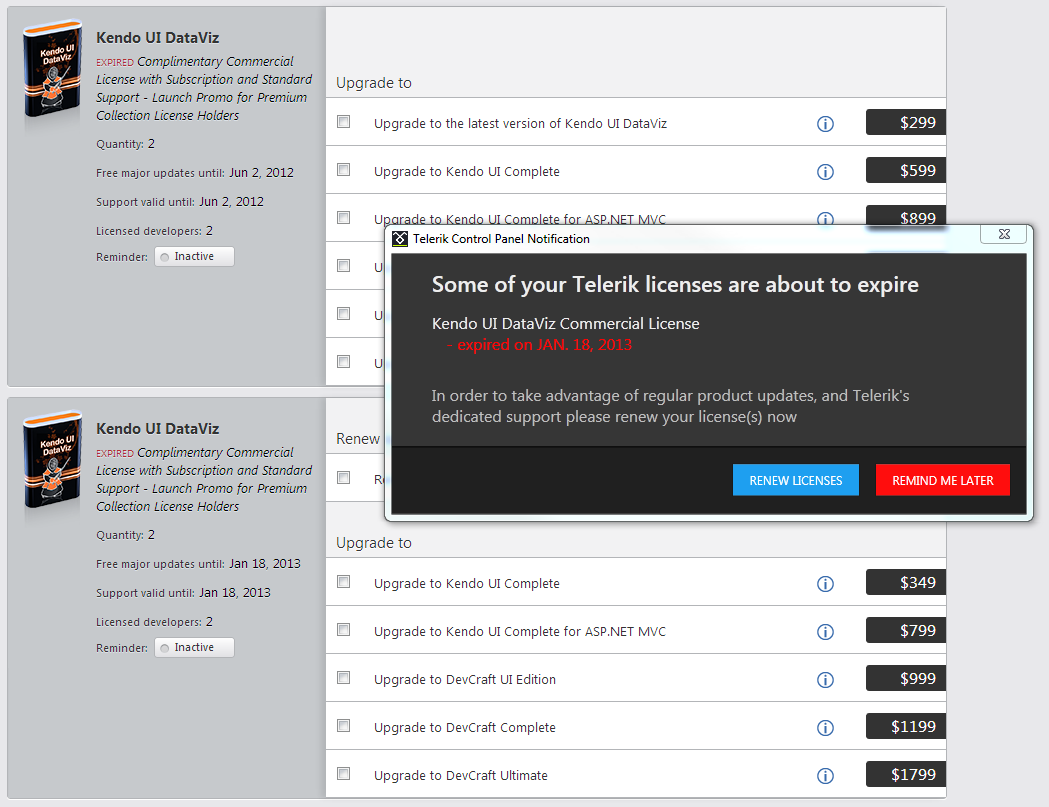Tick the checkbox under the Renew heading
The height and width of the screenshot is (807, 1049).
tap(344, 478)
